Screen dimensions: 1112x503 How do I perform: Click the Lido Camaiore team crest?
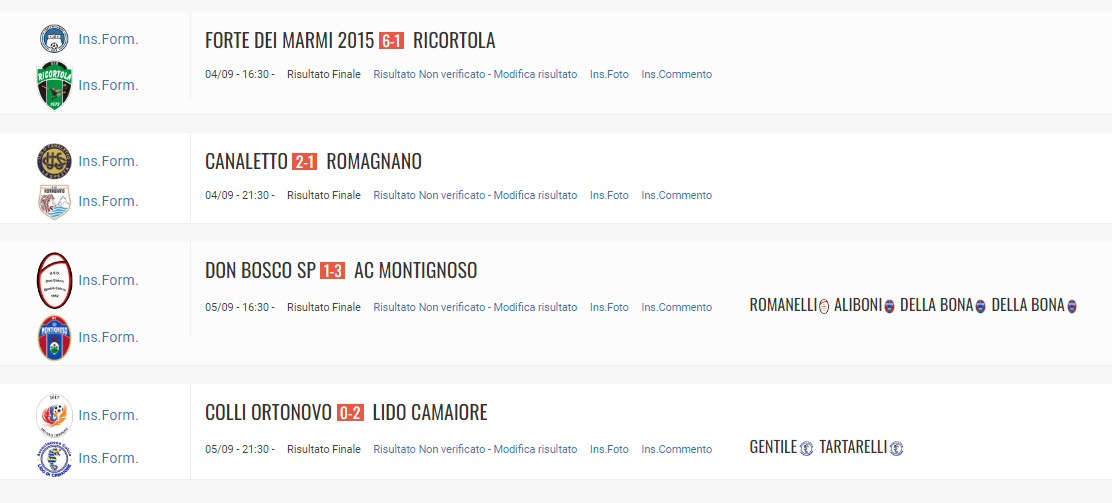click(55, 458)
